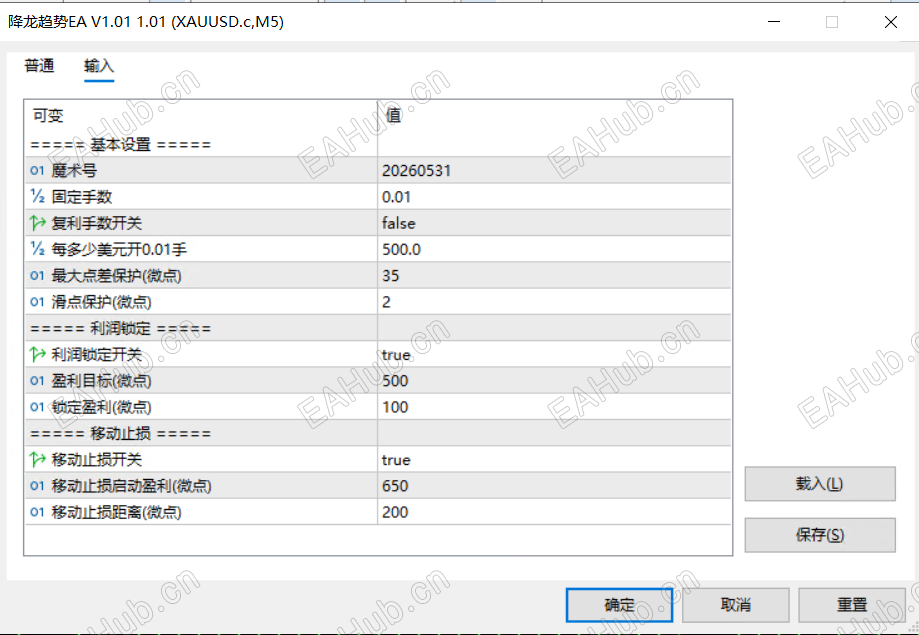Image resolution: width=919 pixels, height=635 pixels.
Task: Click the 保存(S) button
Action: point(820,535)
